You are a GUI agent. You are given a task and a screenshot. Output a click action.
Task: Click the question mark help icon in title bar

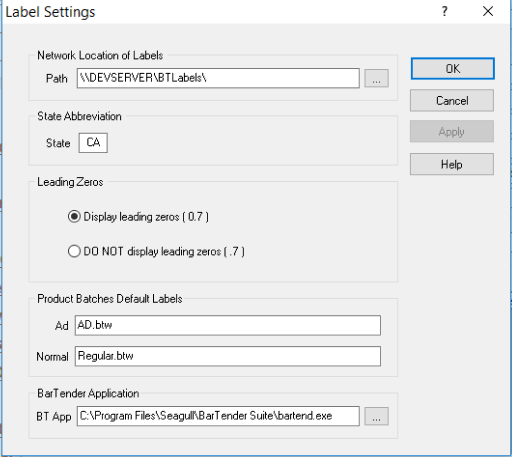point(444,12)
